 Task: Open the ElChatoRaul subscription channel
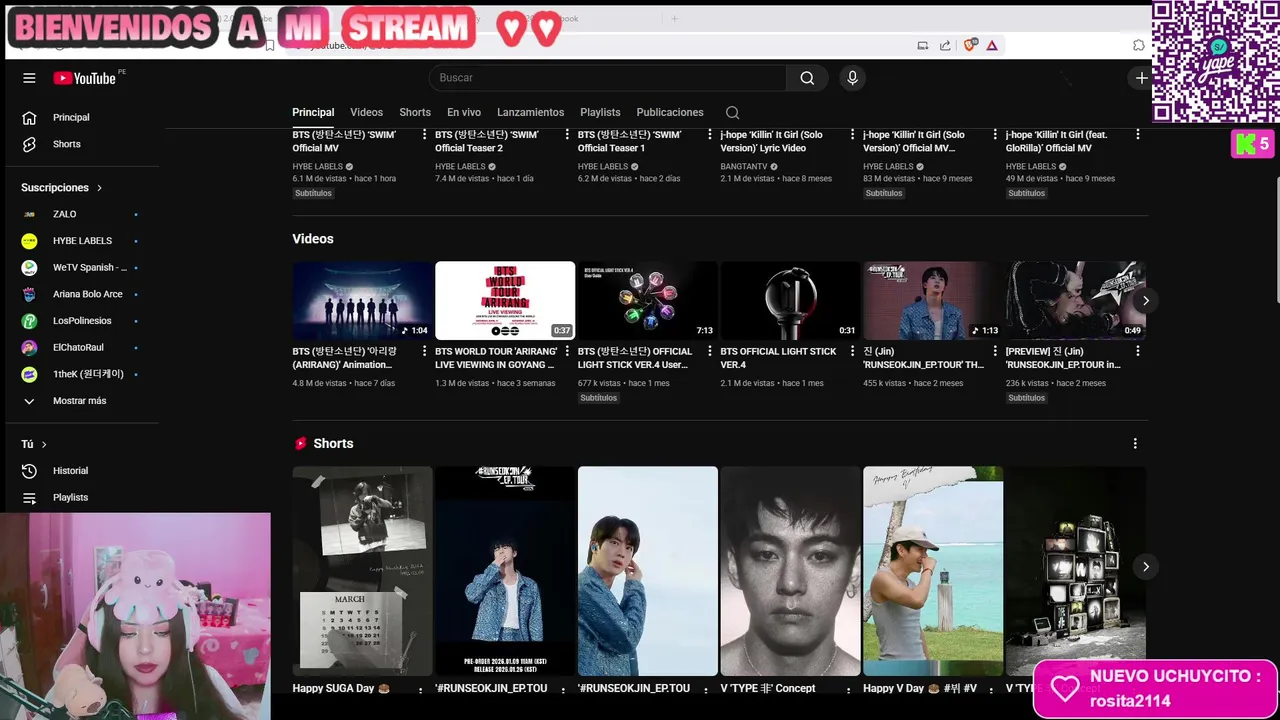(80, 347)
